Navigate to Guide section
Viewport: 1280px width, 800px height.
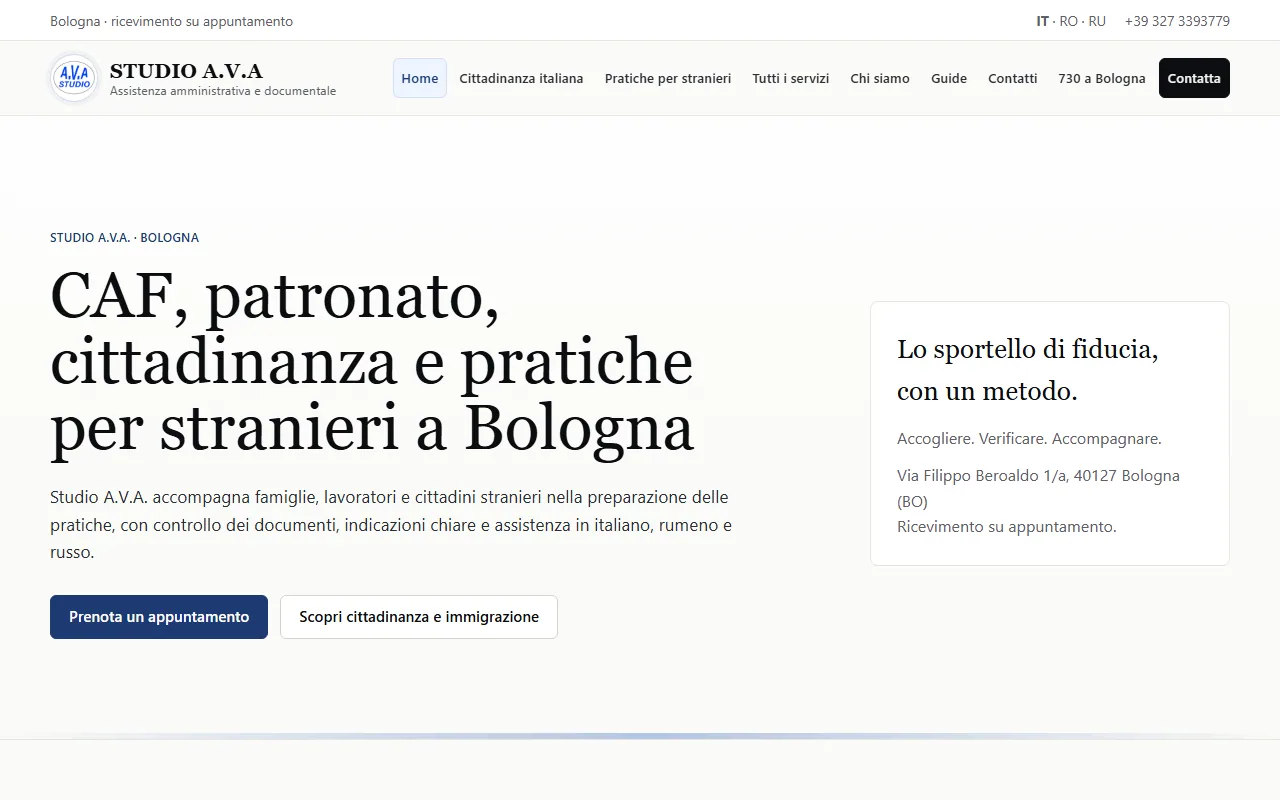tap(949, 78)
